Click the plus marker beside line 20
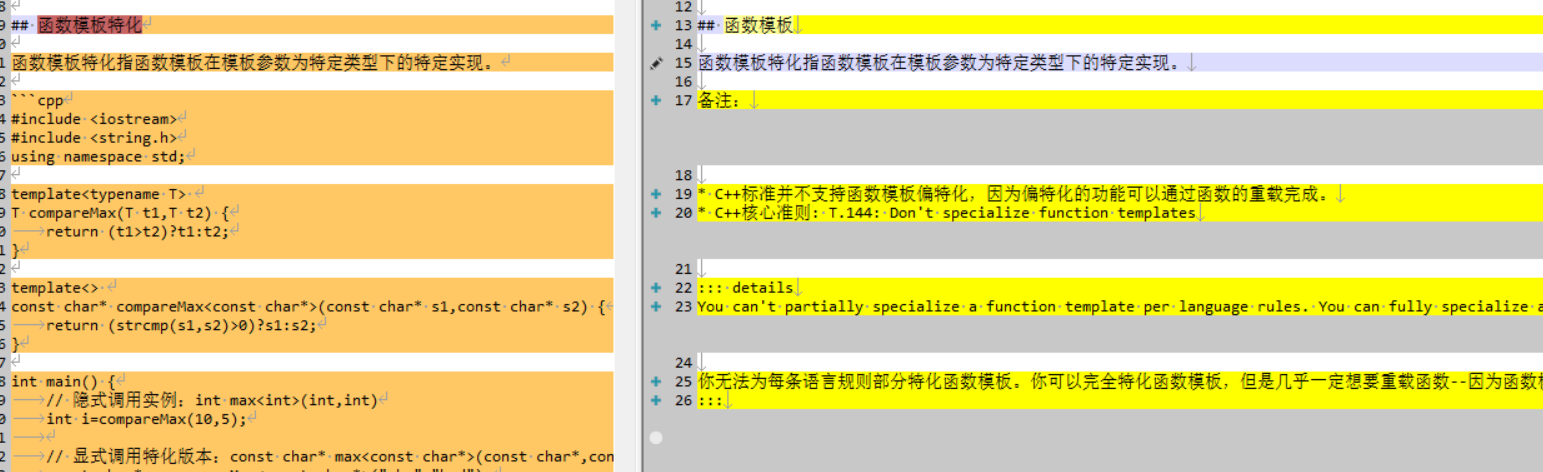The width and height of the screenshot is (1543, 472). coord(656,213)
